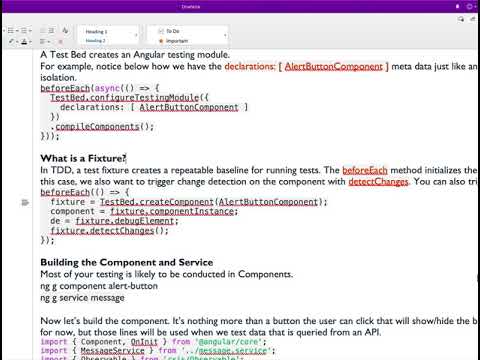480x360 pixels.
Task: Click the red 'AlertButtonComponent' text in paragraph
Action: (334, 67)
